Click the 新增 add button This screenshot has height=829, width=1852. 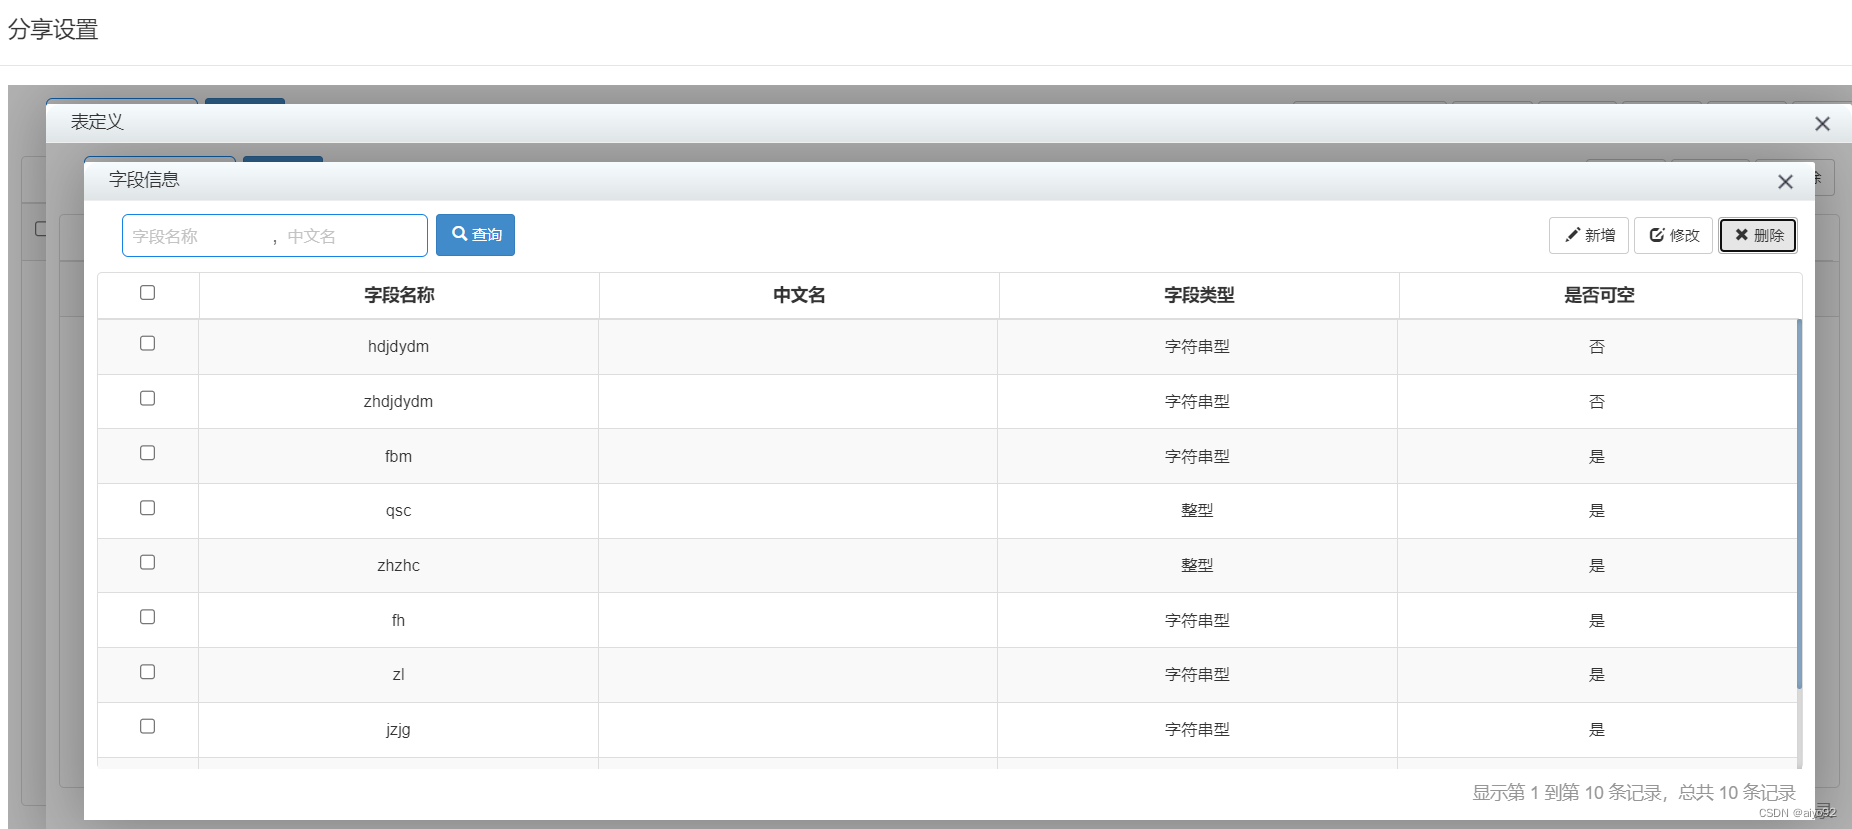pos(1589,235)
